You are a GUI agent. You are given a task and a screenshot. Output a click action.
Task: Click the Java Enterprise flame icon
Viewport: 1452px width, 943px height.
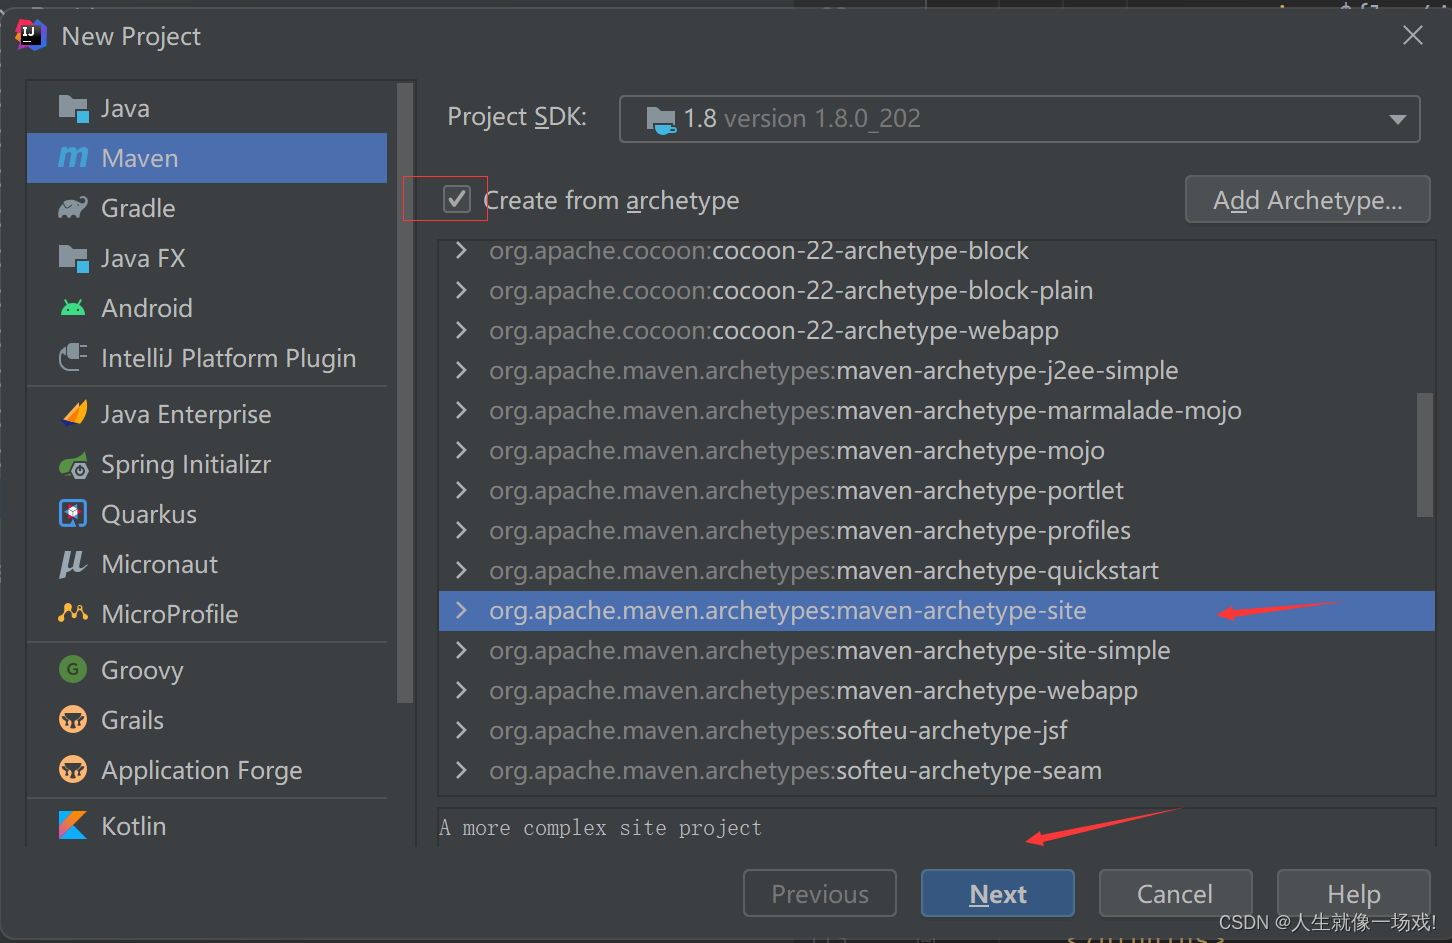74,414
